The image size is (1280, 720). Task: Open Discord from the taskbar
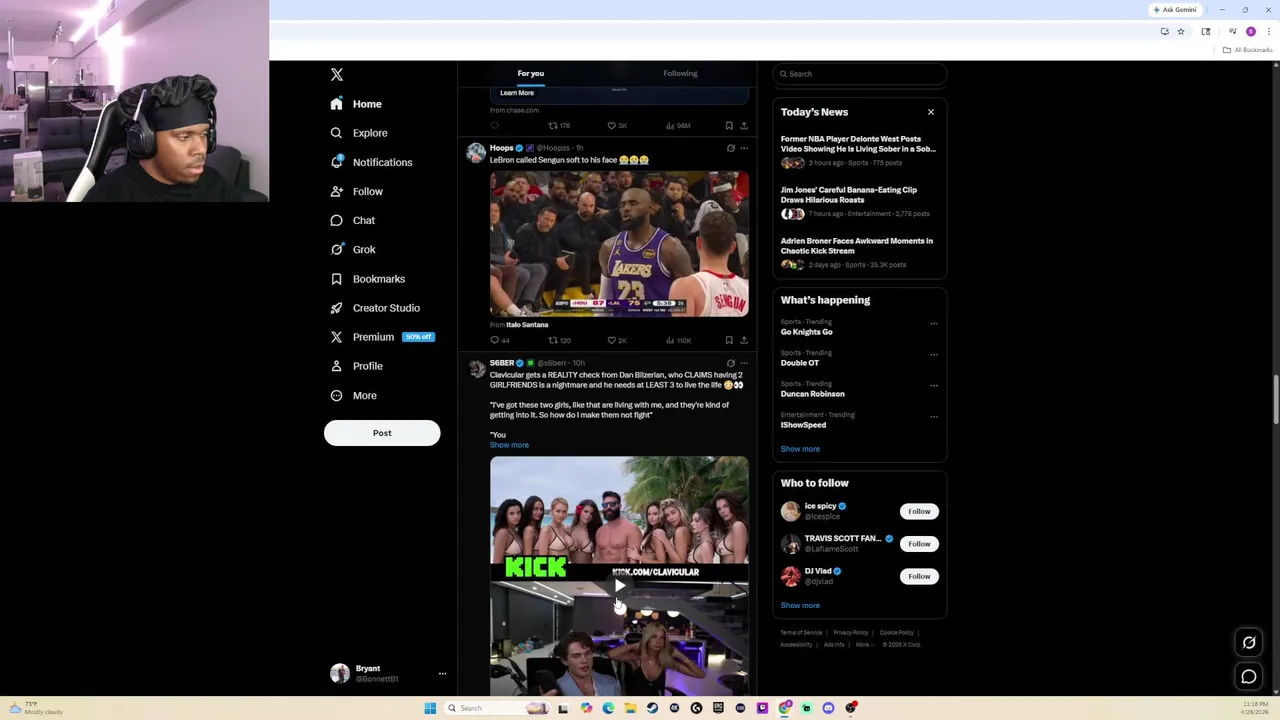(x=828, y=708)
